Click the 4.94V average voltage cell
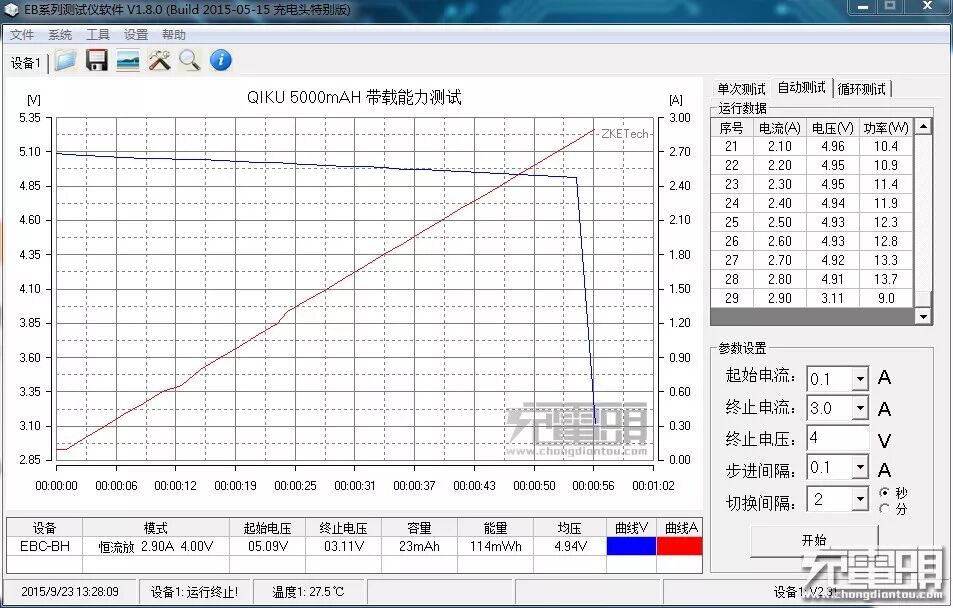953x608 pixels. pyautogui.click(x=570, y=546)
